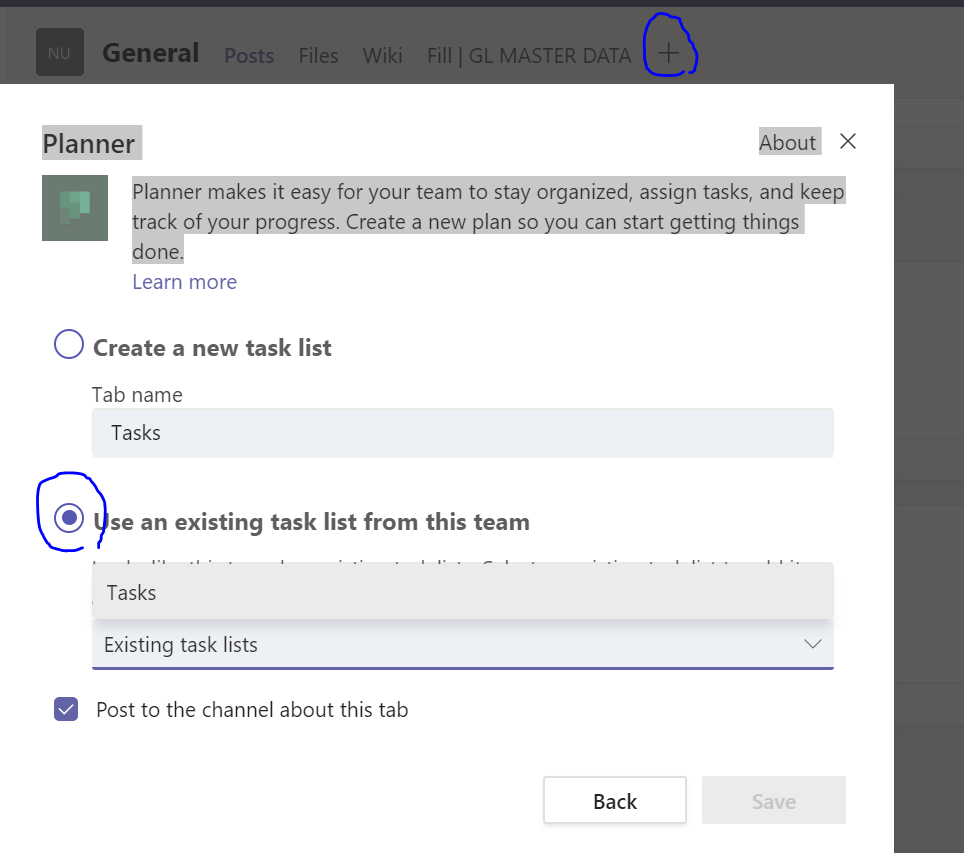Click the General channel title
This screenshot has width=964, height=853.
[151, 53]
